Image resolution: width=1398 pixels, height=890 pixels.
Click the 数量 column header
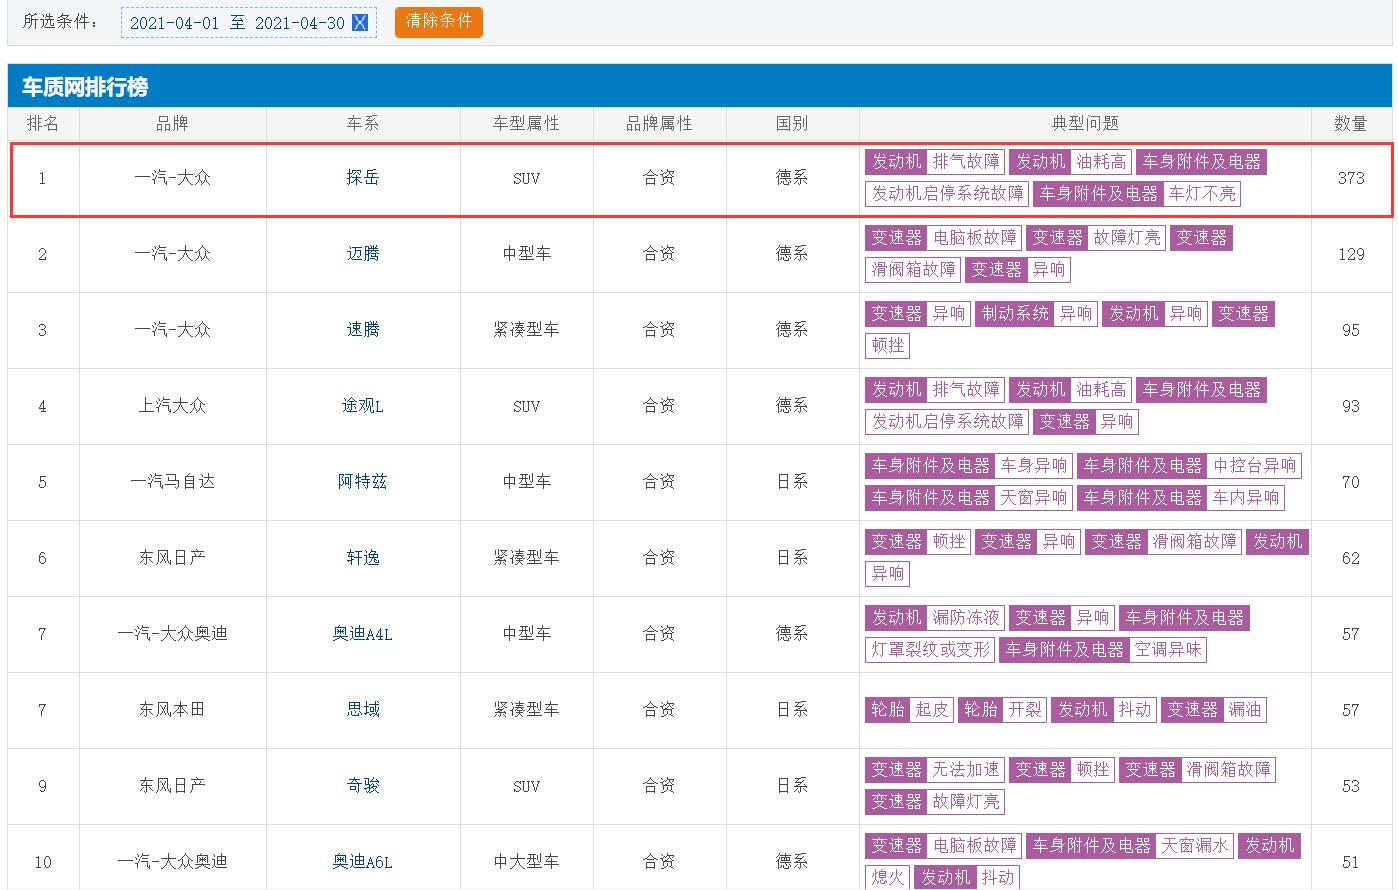1350,124
